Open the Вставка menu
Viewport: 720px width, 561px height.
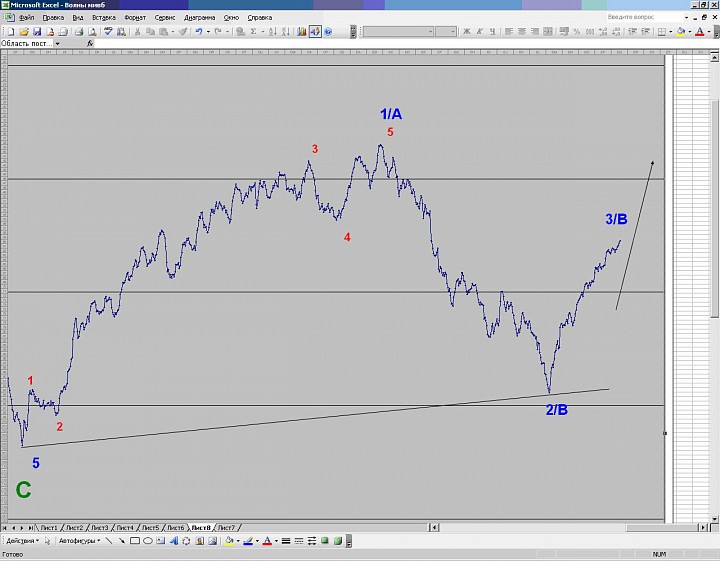[104, 17]
